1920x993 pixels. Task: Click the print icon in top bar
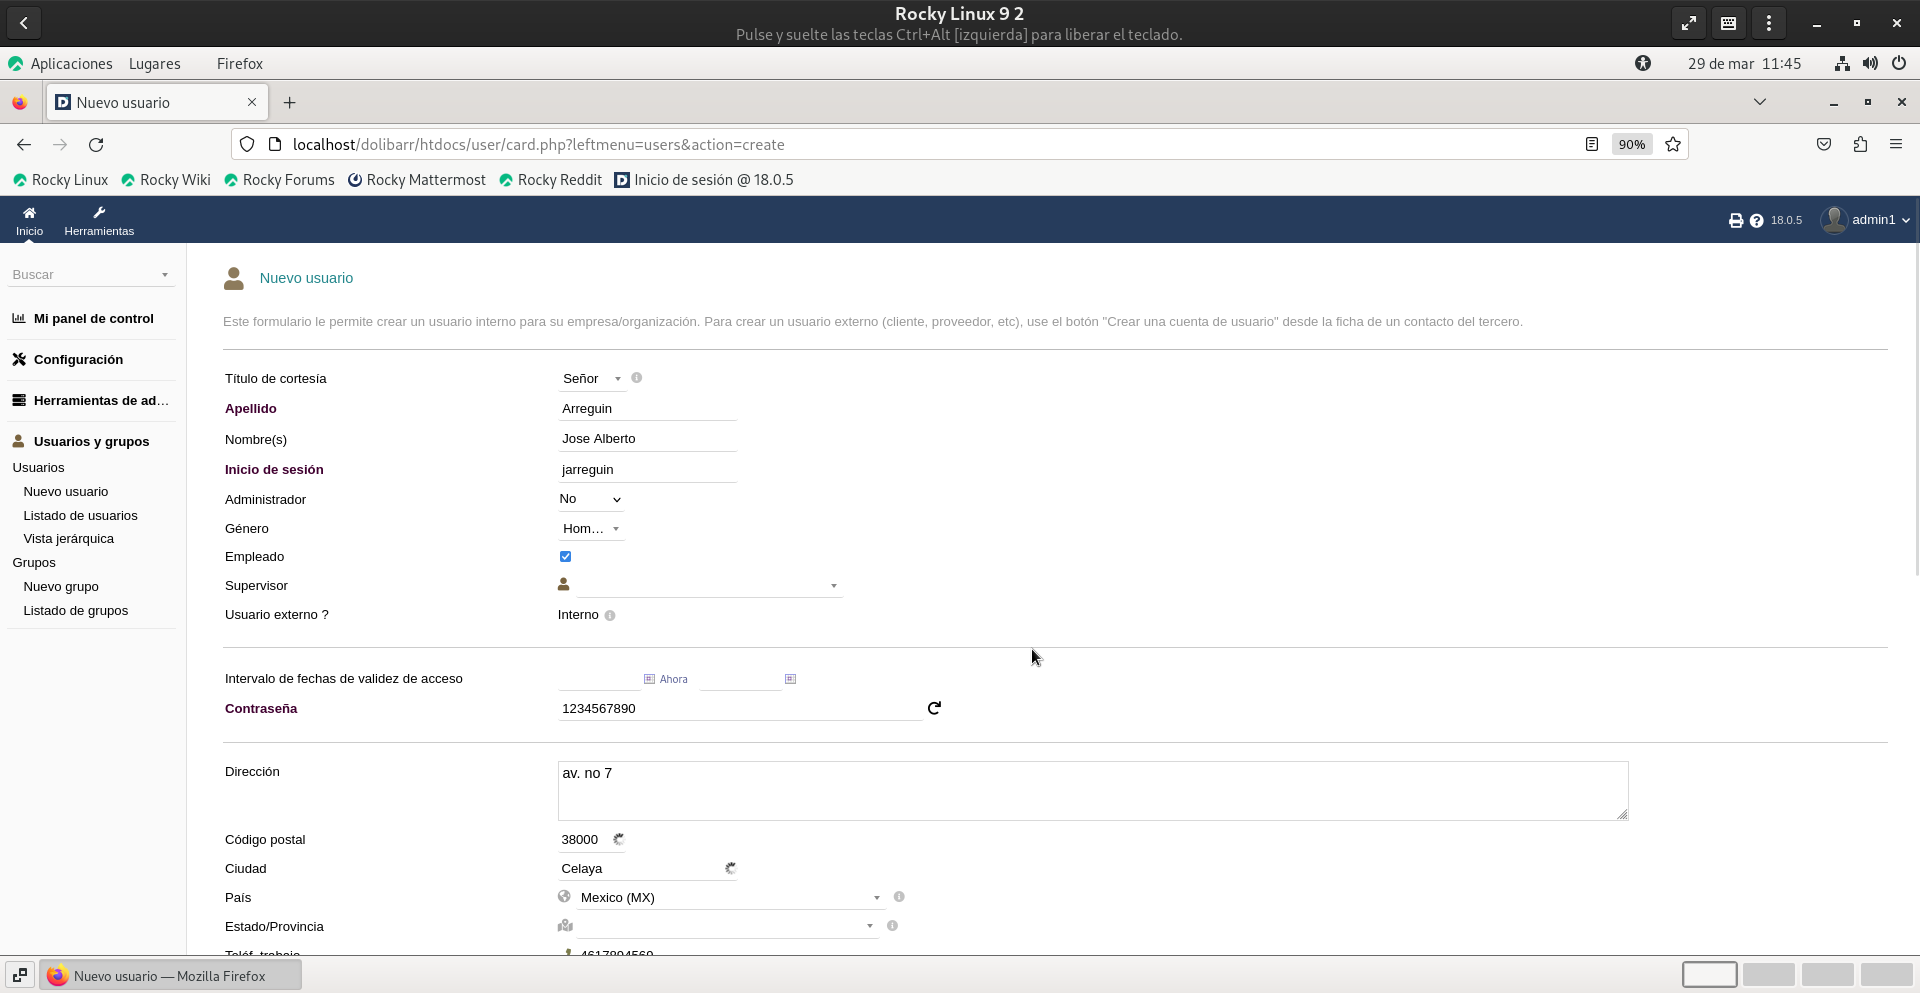click(x=1735, y=221)
